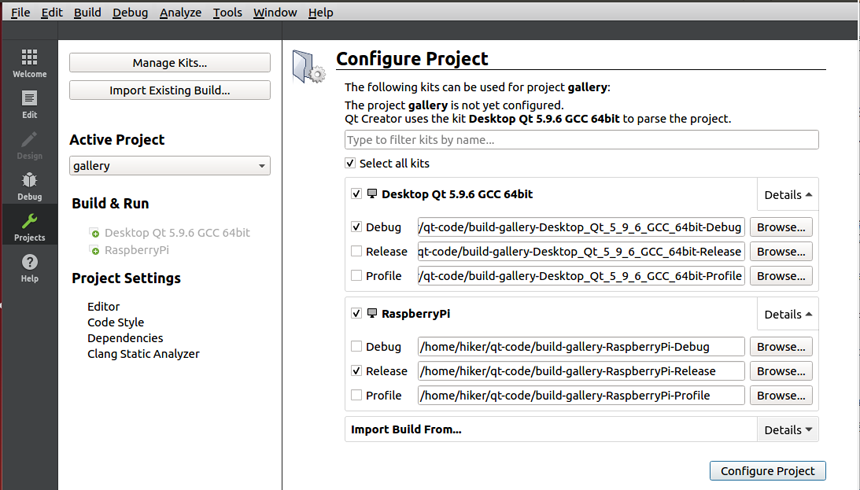The height and width of the screenshot is (490, 860).
Task: Uncheck the RaspberryPi kit checkbox
Action: point(357,313)
